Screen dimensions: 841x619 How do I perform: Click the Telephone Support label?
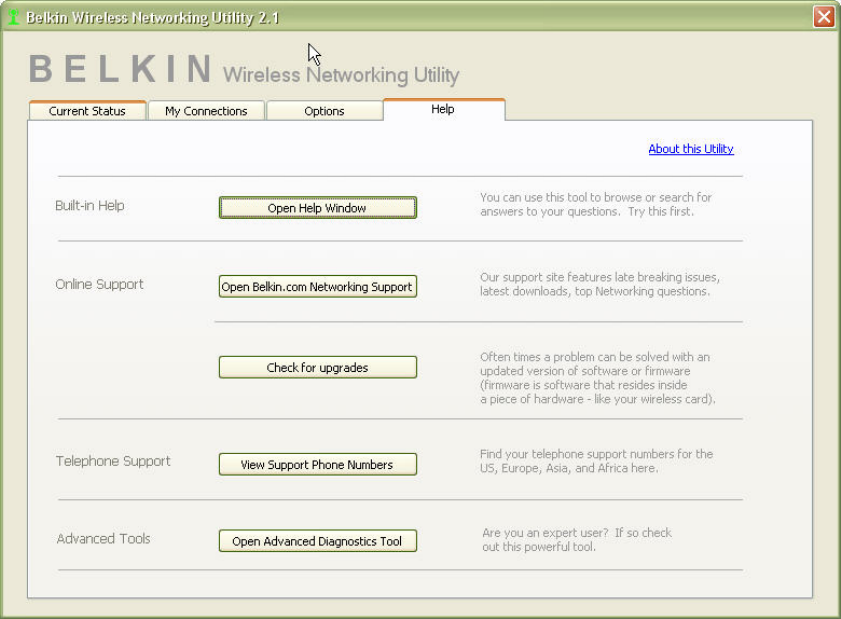(113, 461)
